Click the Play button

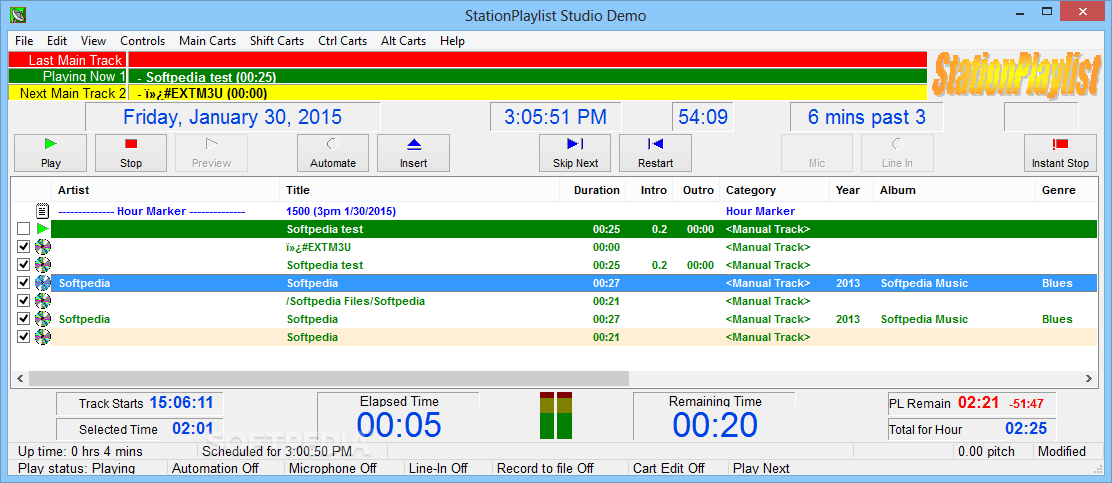(50, 152)
